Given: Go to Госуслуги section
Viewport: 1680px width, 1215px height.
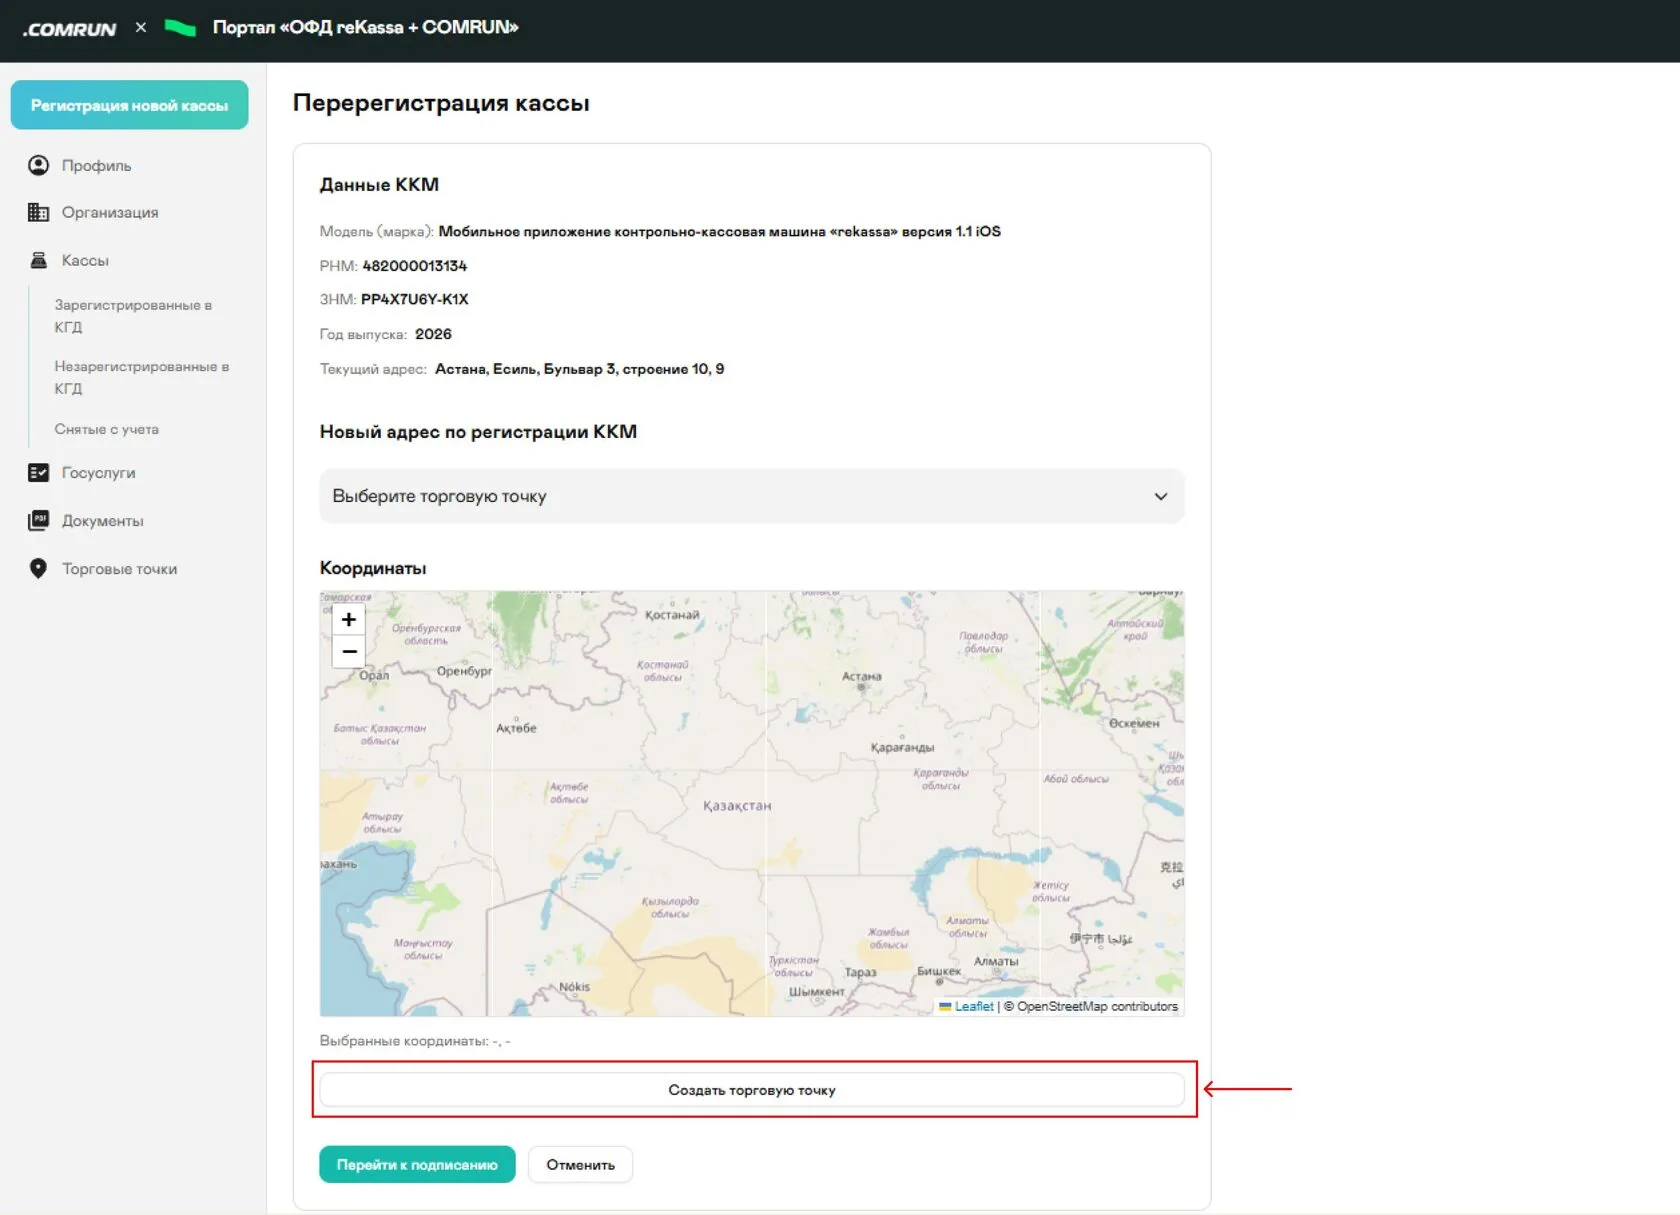Looking at the screenshot, I should 98,472.
